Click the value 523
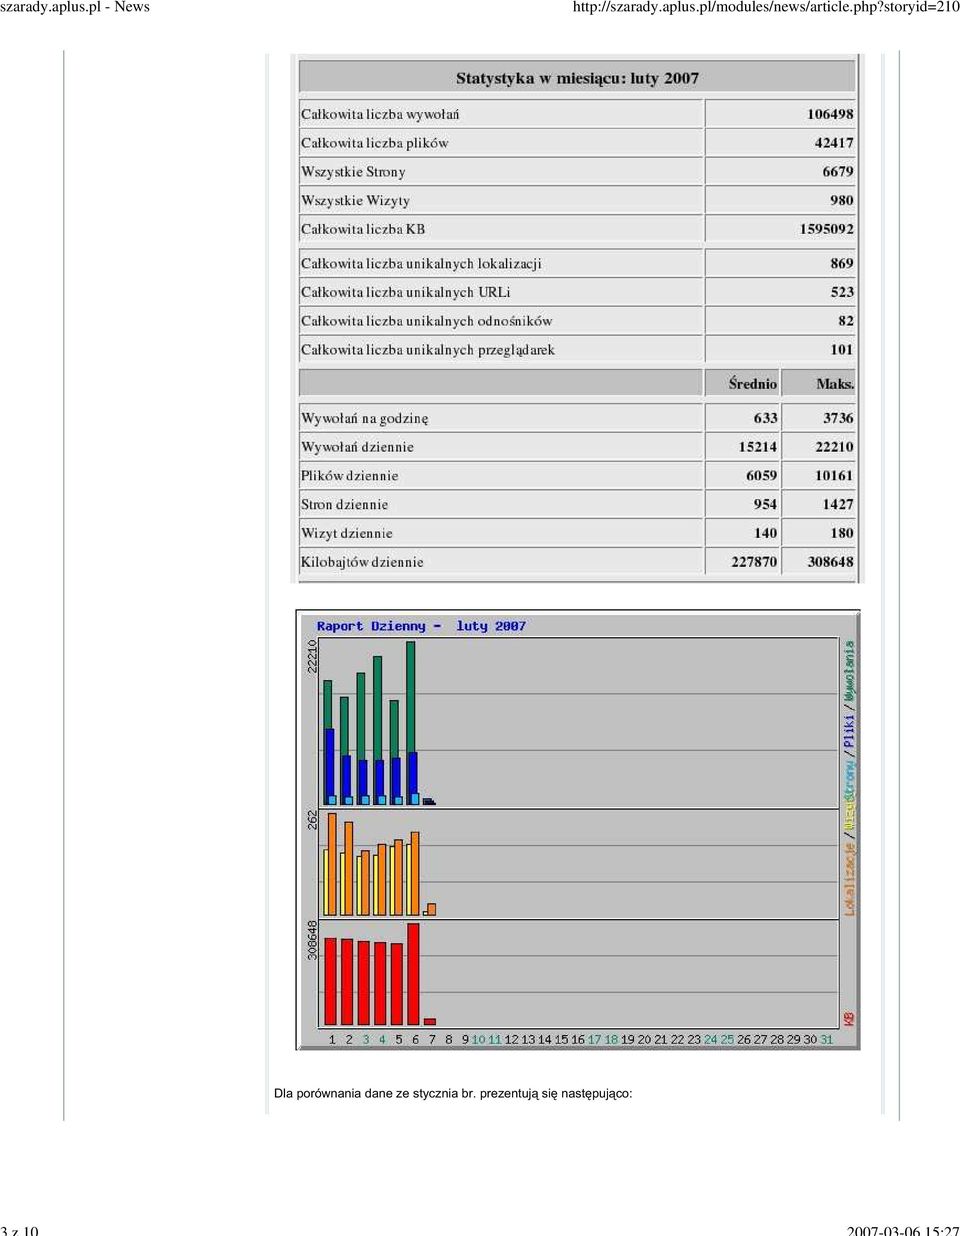Screen dimensions: 960x1236 842,292
